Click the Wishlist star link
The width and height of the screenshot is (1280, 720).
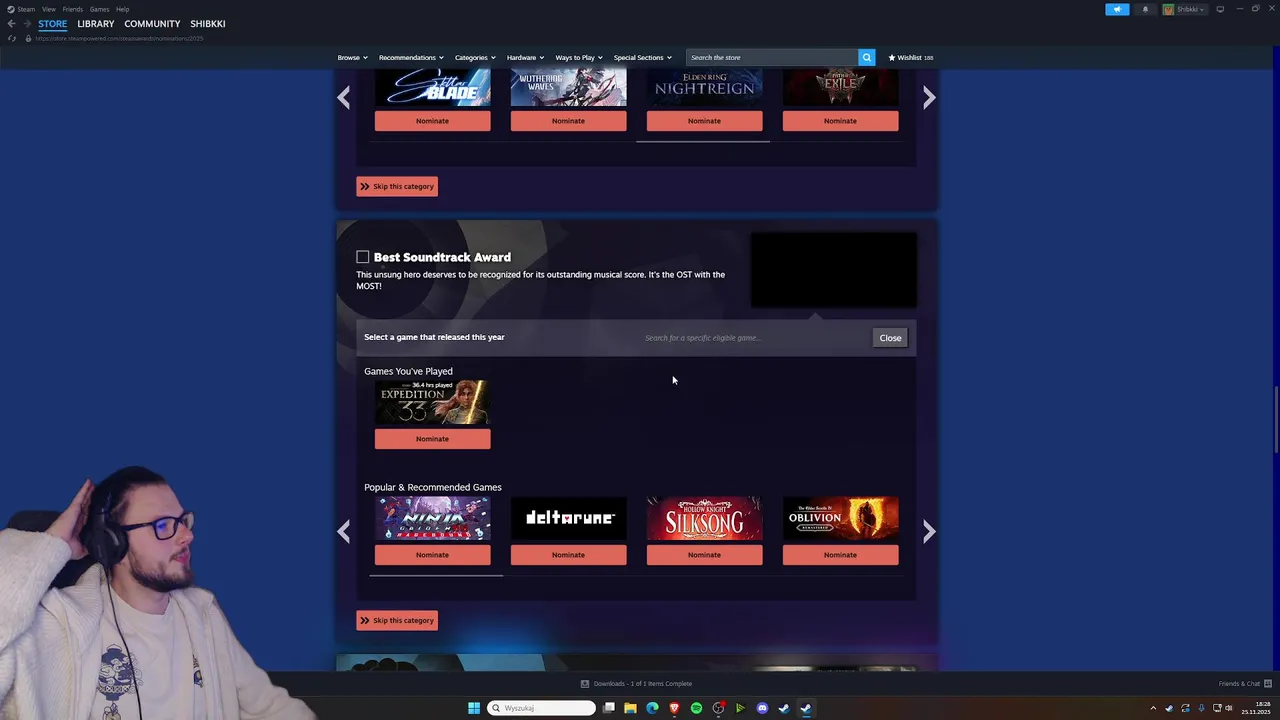910,57
